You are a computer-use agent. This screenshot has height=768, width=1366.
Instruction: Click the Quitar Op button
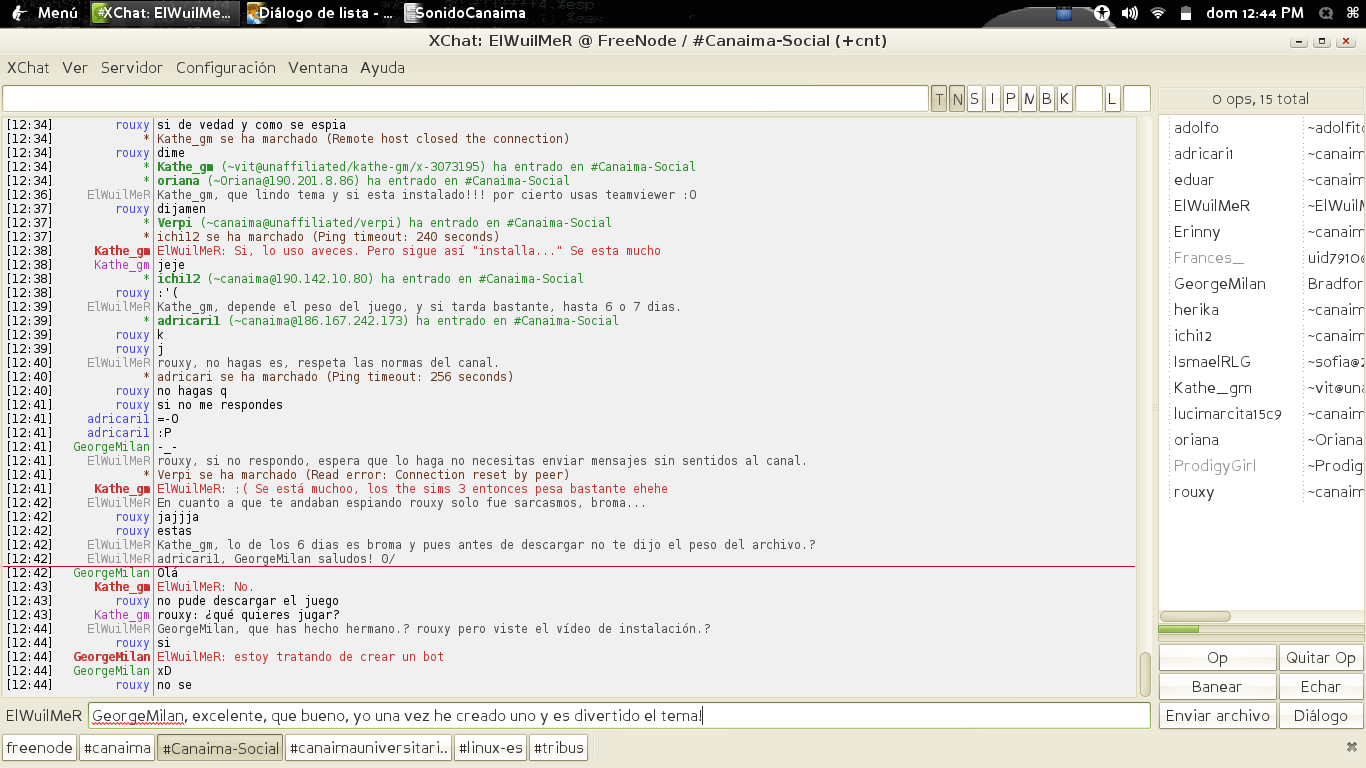[1321, 658]
